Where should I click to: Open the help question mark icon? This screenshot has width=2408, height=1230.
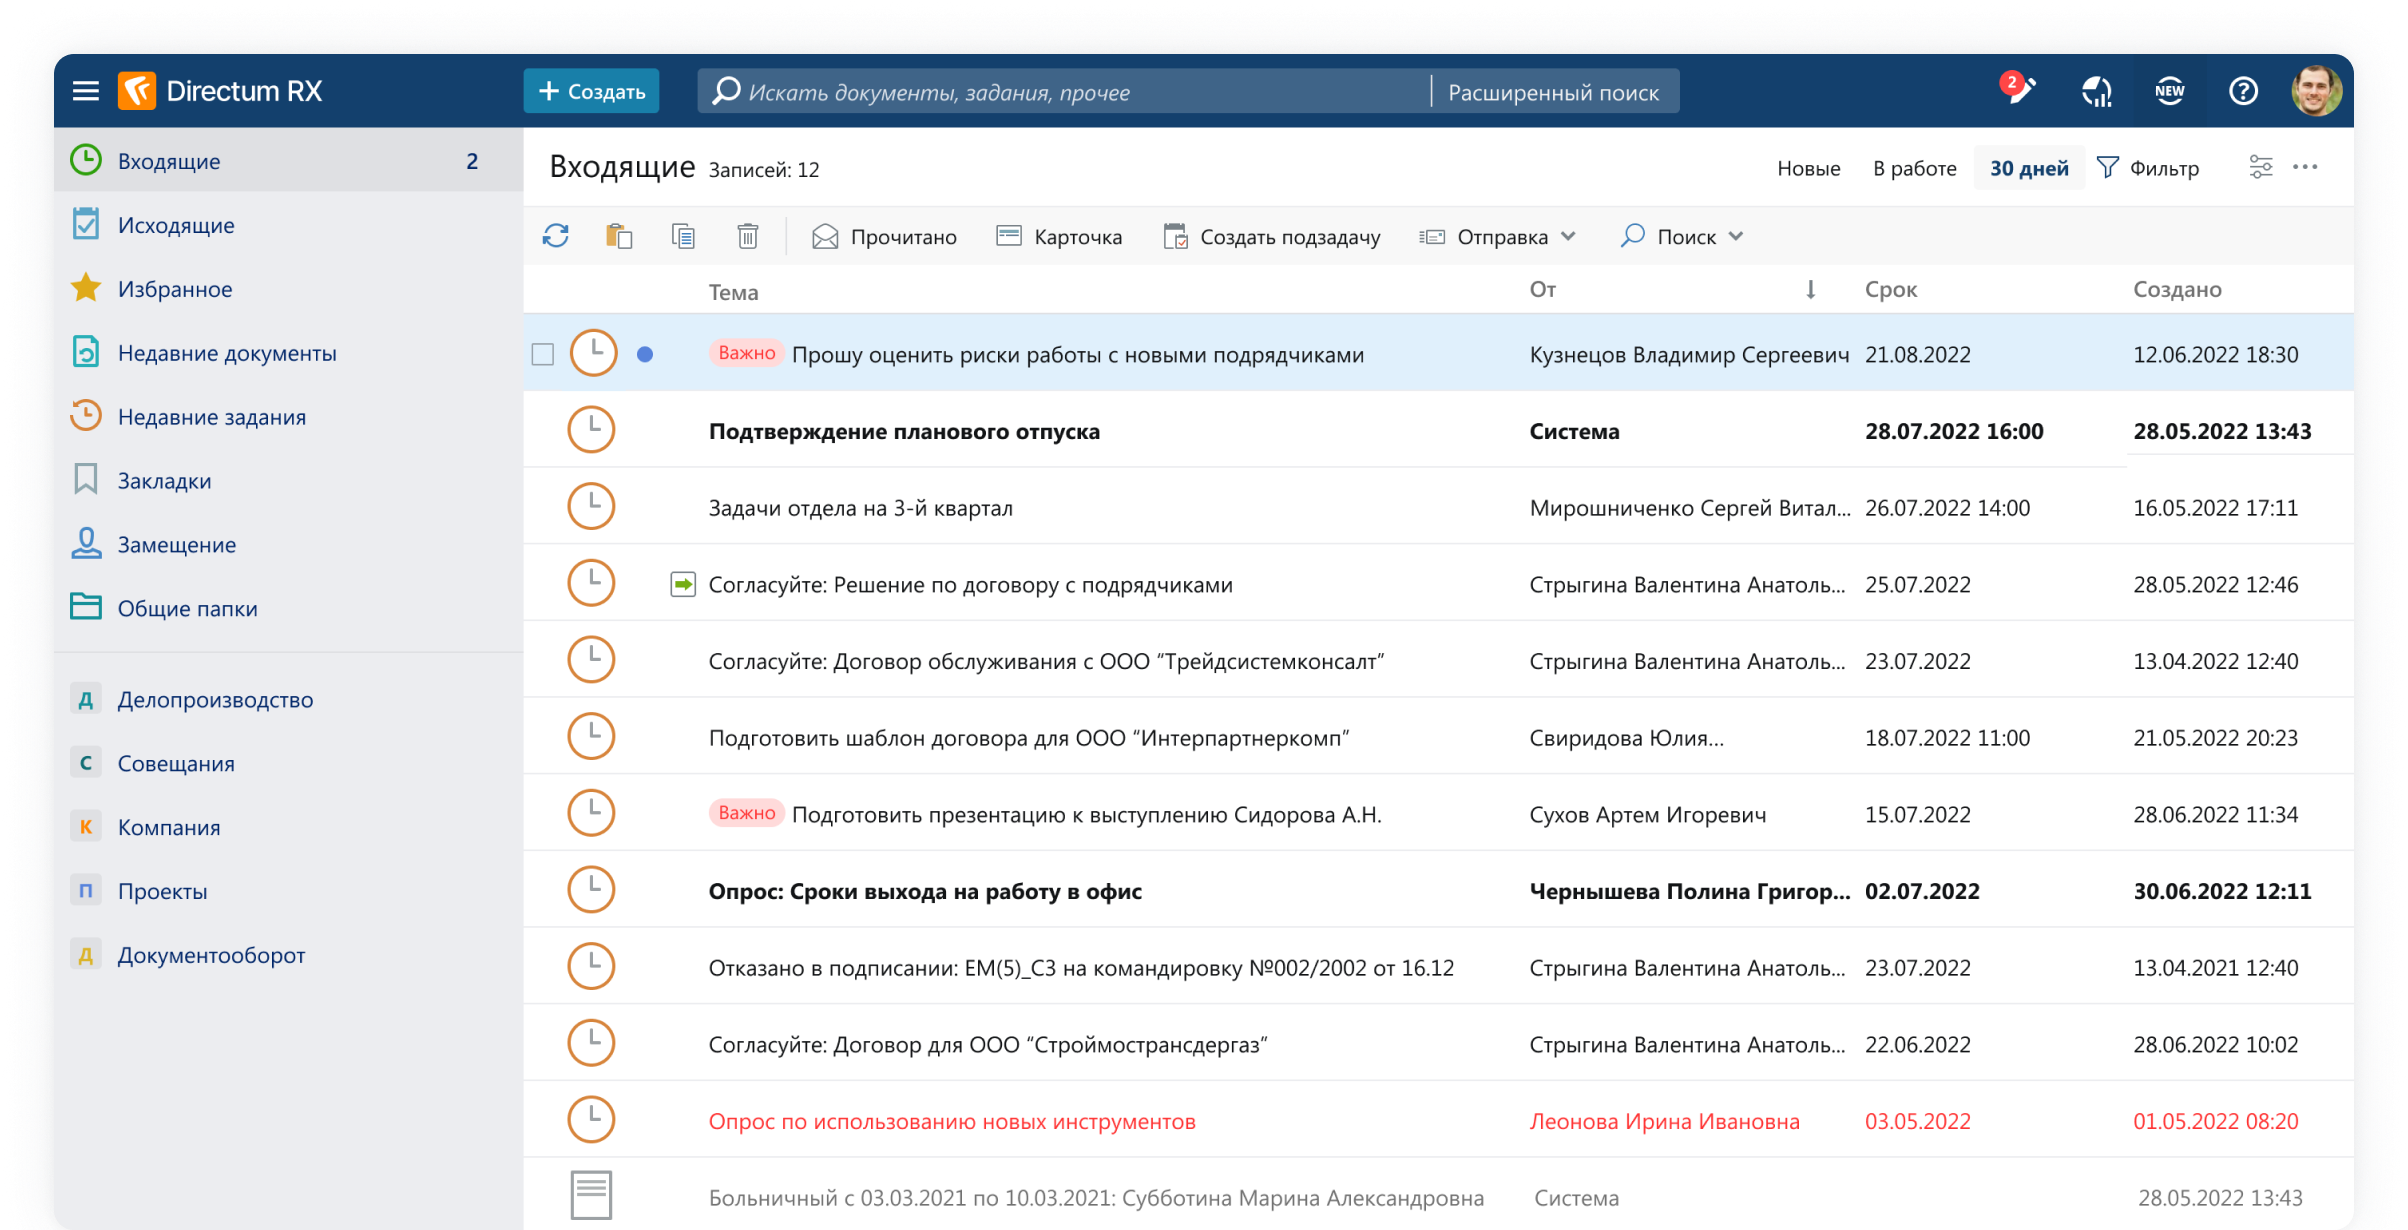(x=2243, y=91)
